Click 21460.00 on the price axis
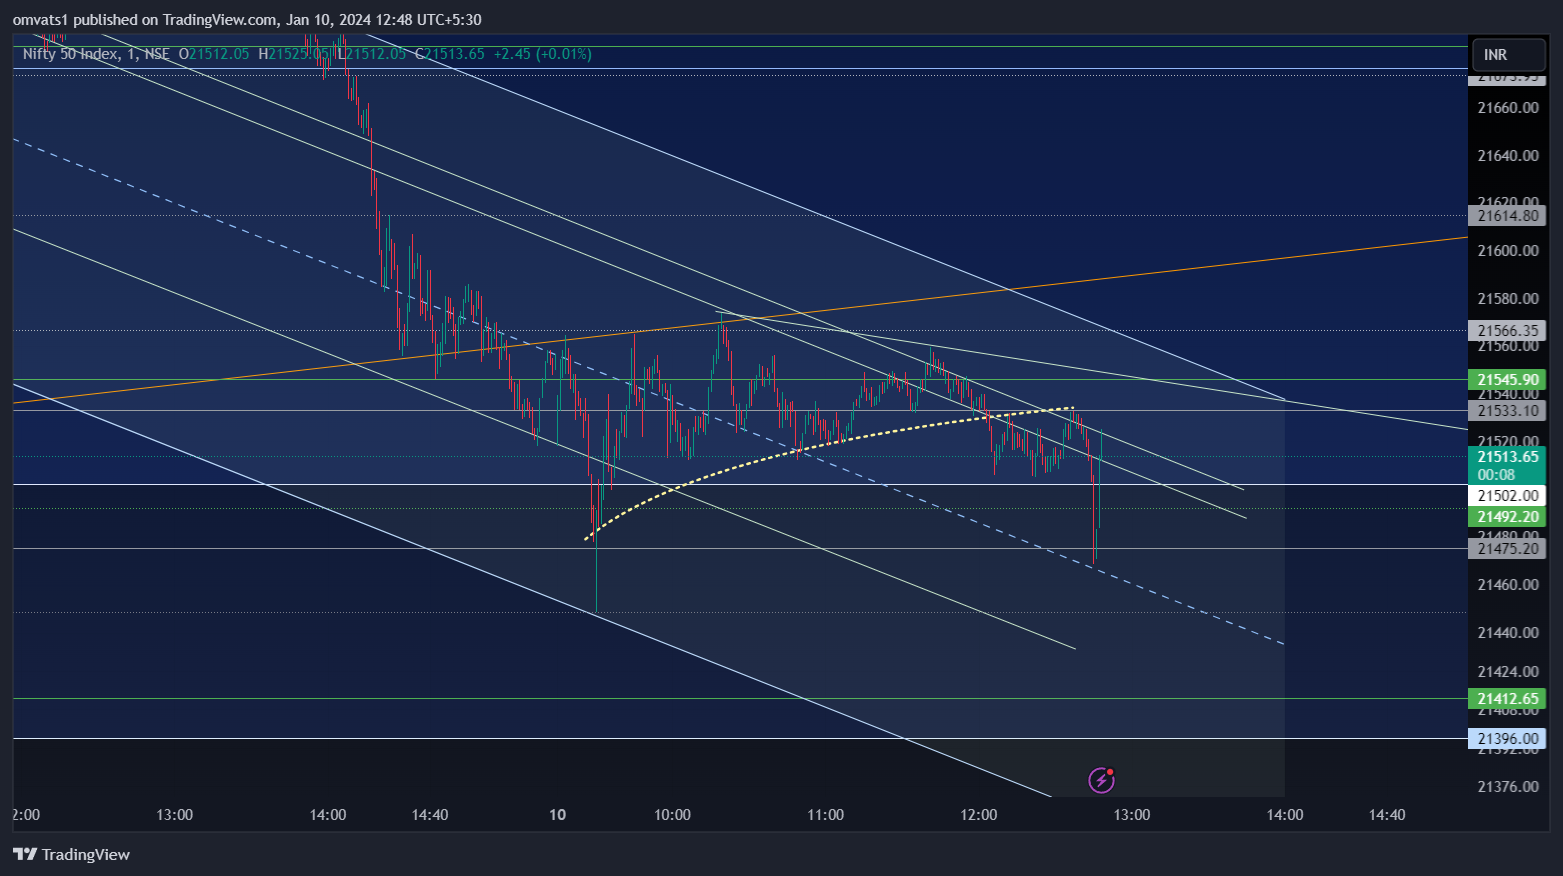Image resolution: width=1563 pixels, height=876 pixels. pos(1507,585)
